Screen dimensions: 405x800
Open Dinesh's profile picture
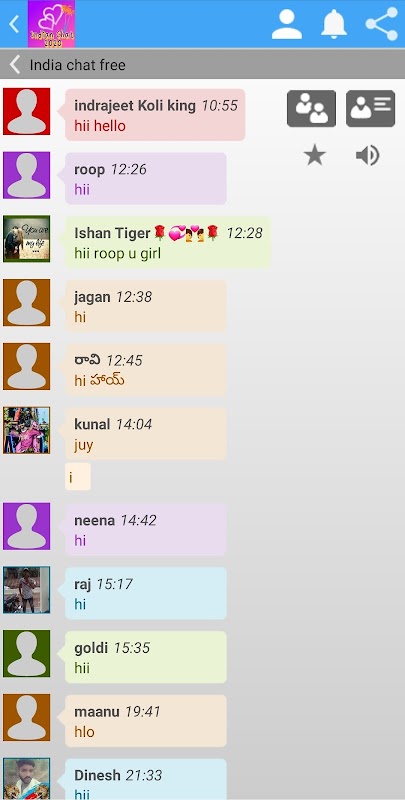(x=27, y=779)
